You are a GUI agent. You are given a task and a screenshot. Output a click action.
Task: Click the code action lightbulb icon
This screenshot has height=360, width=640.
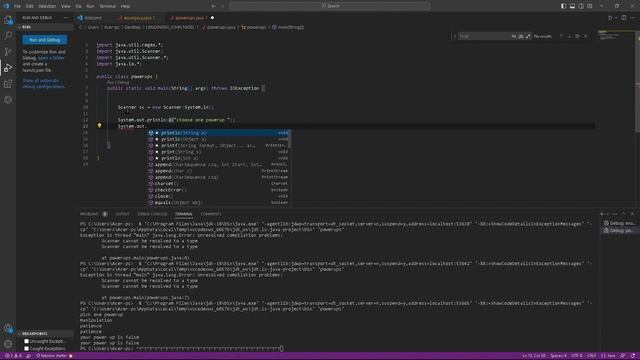click(x=99, y=126)
